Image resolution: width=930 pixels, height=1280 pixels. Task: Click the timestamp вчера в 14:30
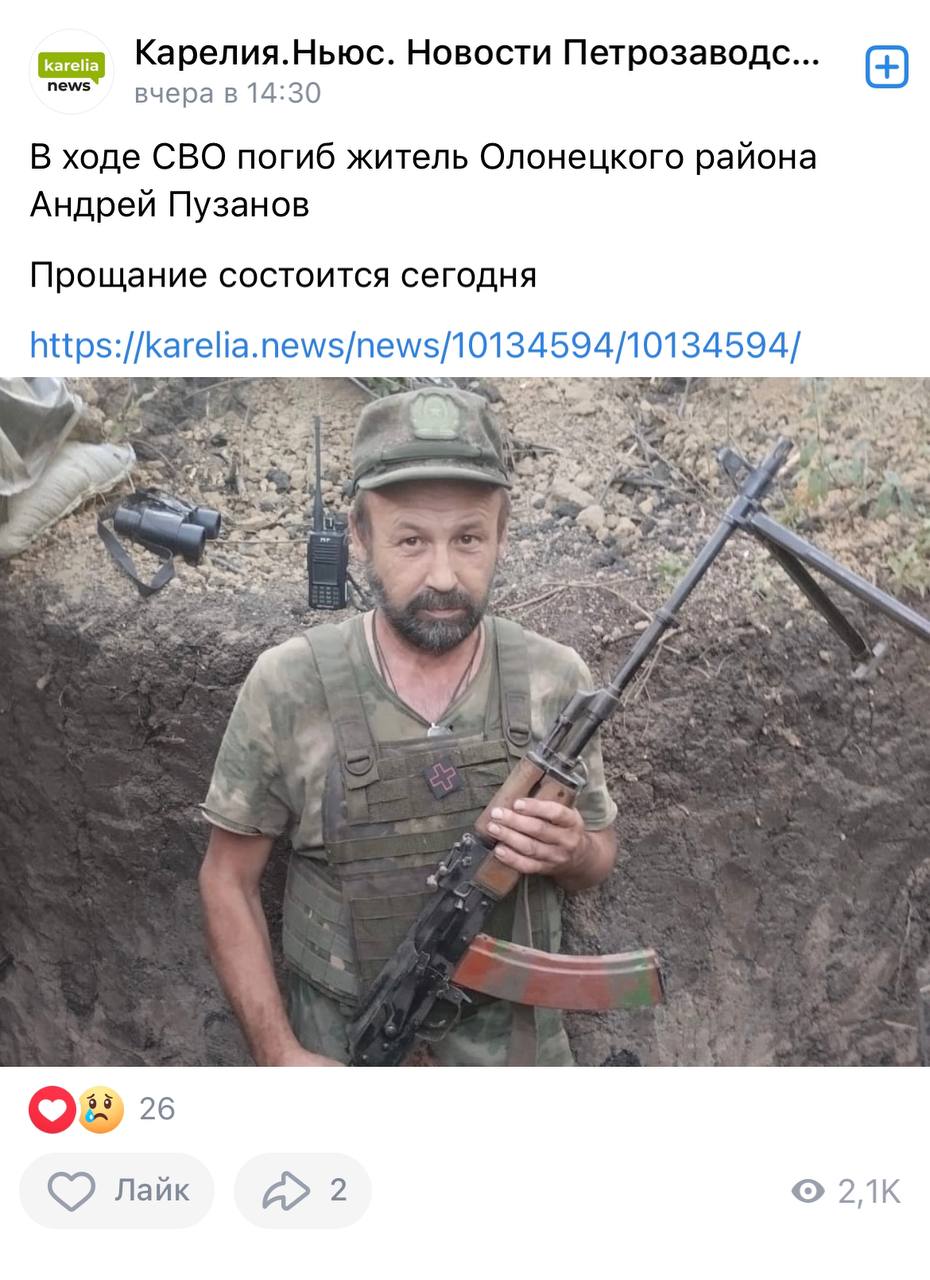click(228, 94)
